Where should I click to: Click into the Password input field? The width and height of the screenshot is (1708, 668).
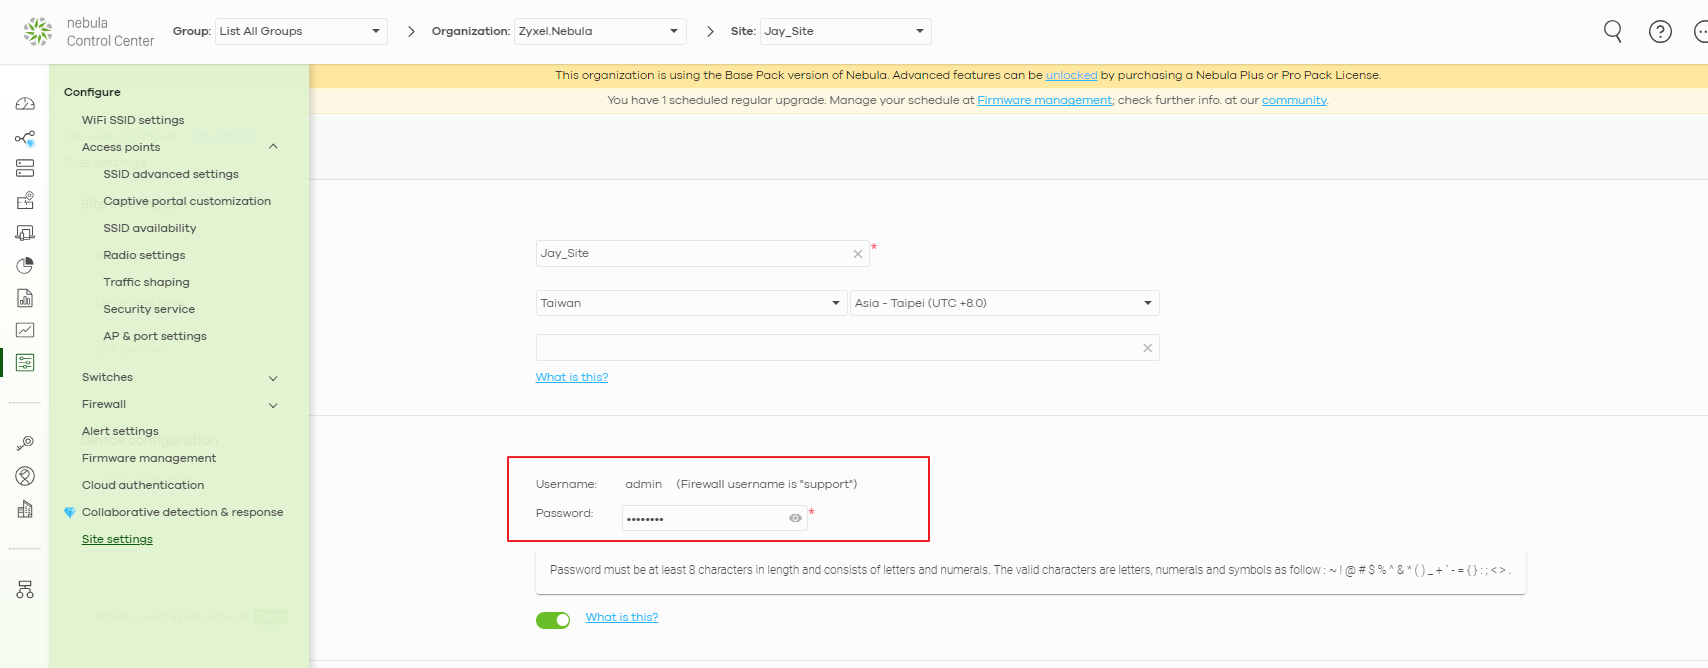tap(714, 517)
